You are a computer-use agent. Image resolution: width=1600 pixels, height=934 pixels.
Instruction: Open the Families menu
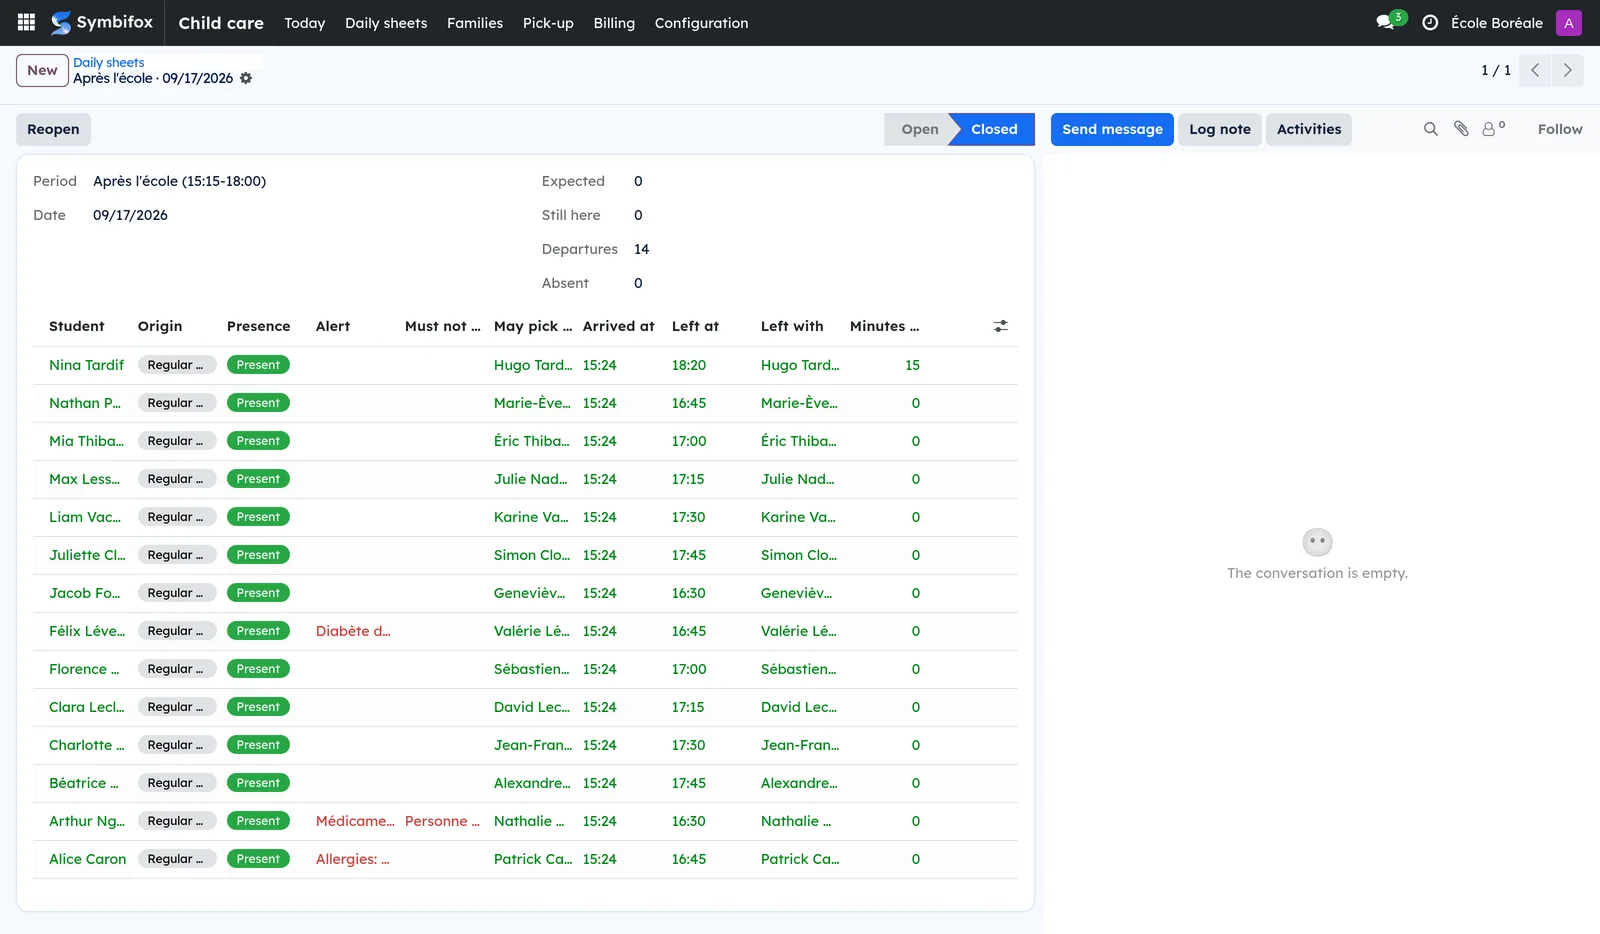coord(475,22)
